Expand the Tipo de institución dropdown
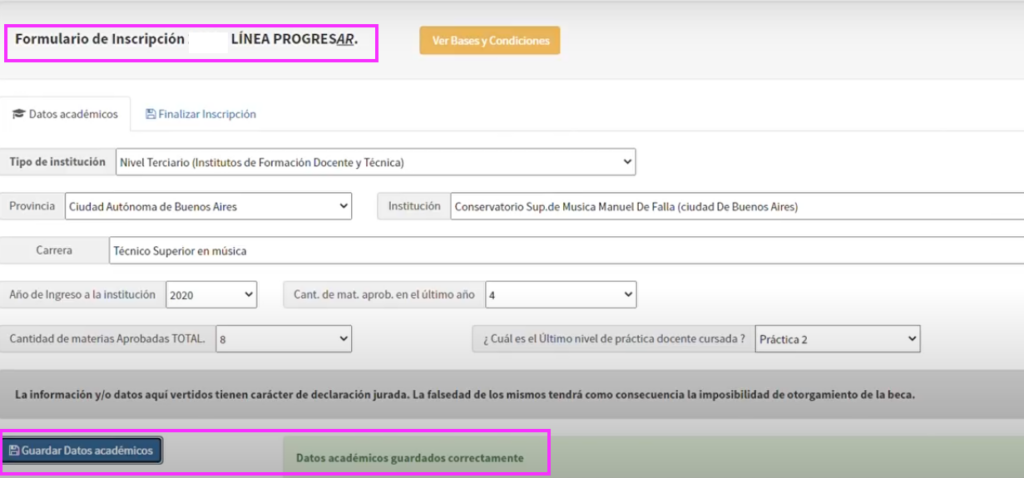 [376, 162]
